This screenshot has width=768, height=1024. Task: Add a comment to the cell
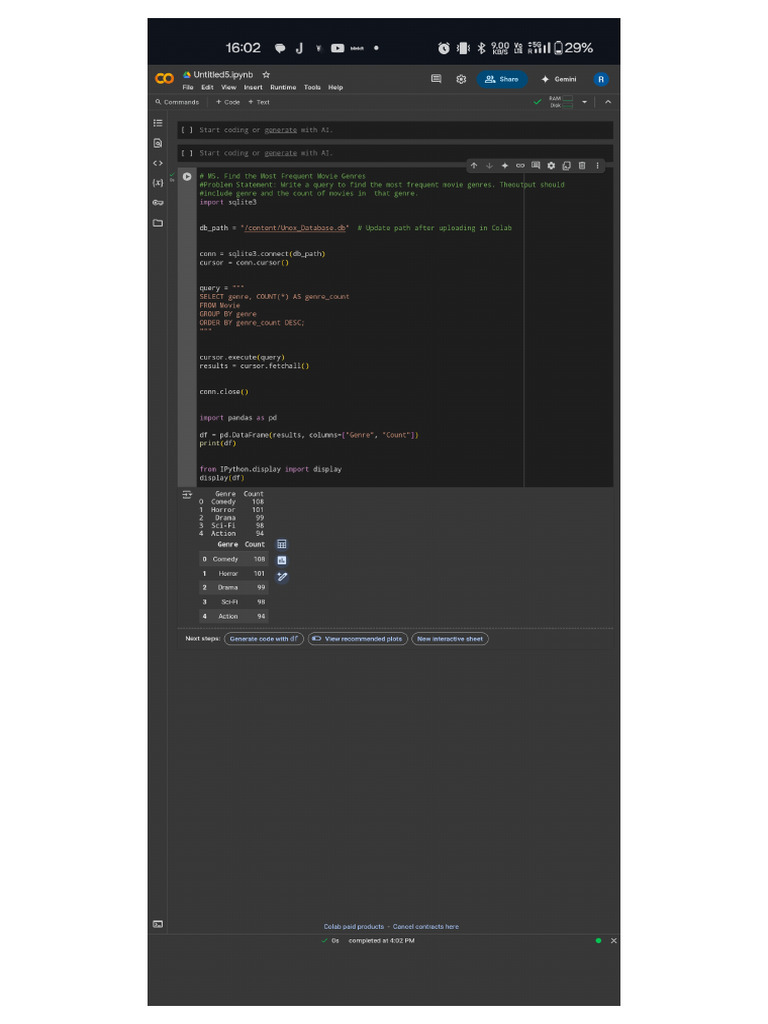click(x=536, y=166)
